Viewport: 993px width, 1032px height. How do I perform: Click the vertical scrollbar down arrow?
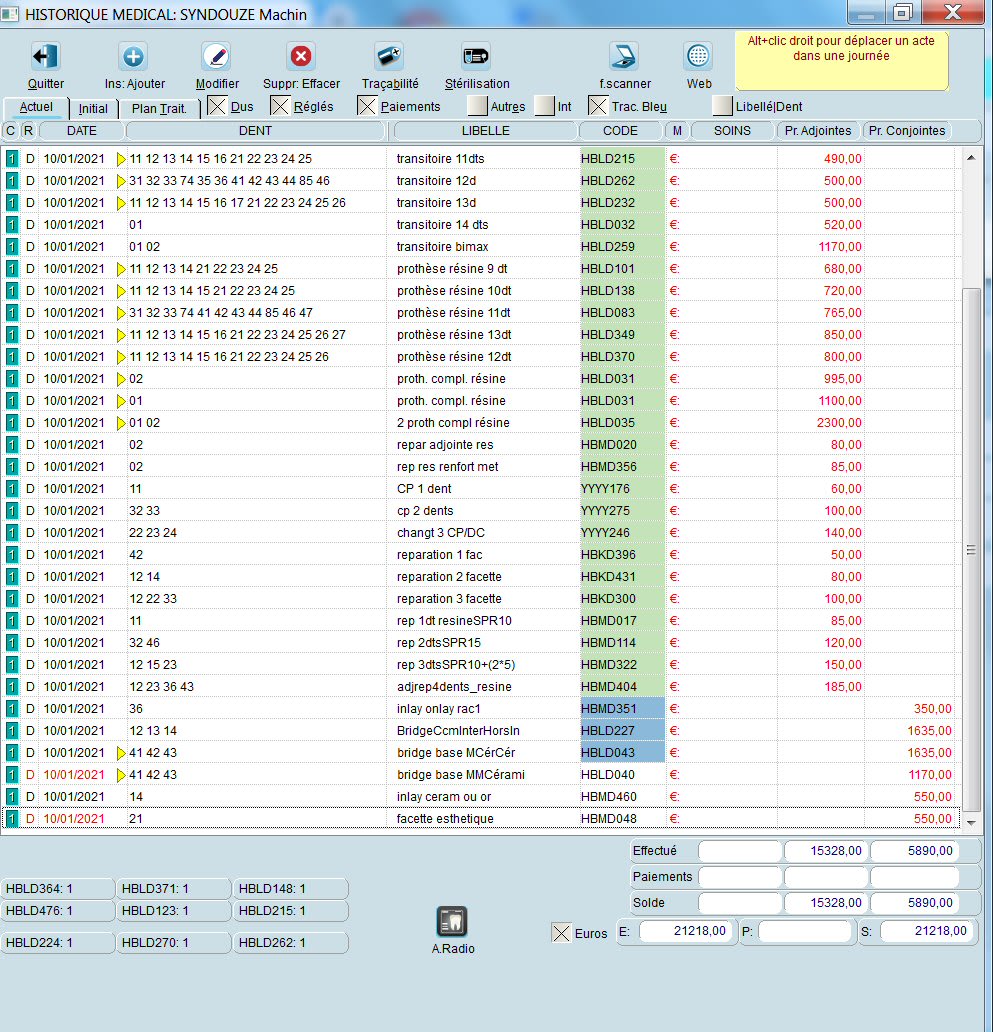969,821
